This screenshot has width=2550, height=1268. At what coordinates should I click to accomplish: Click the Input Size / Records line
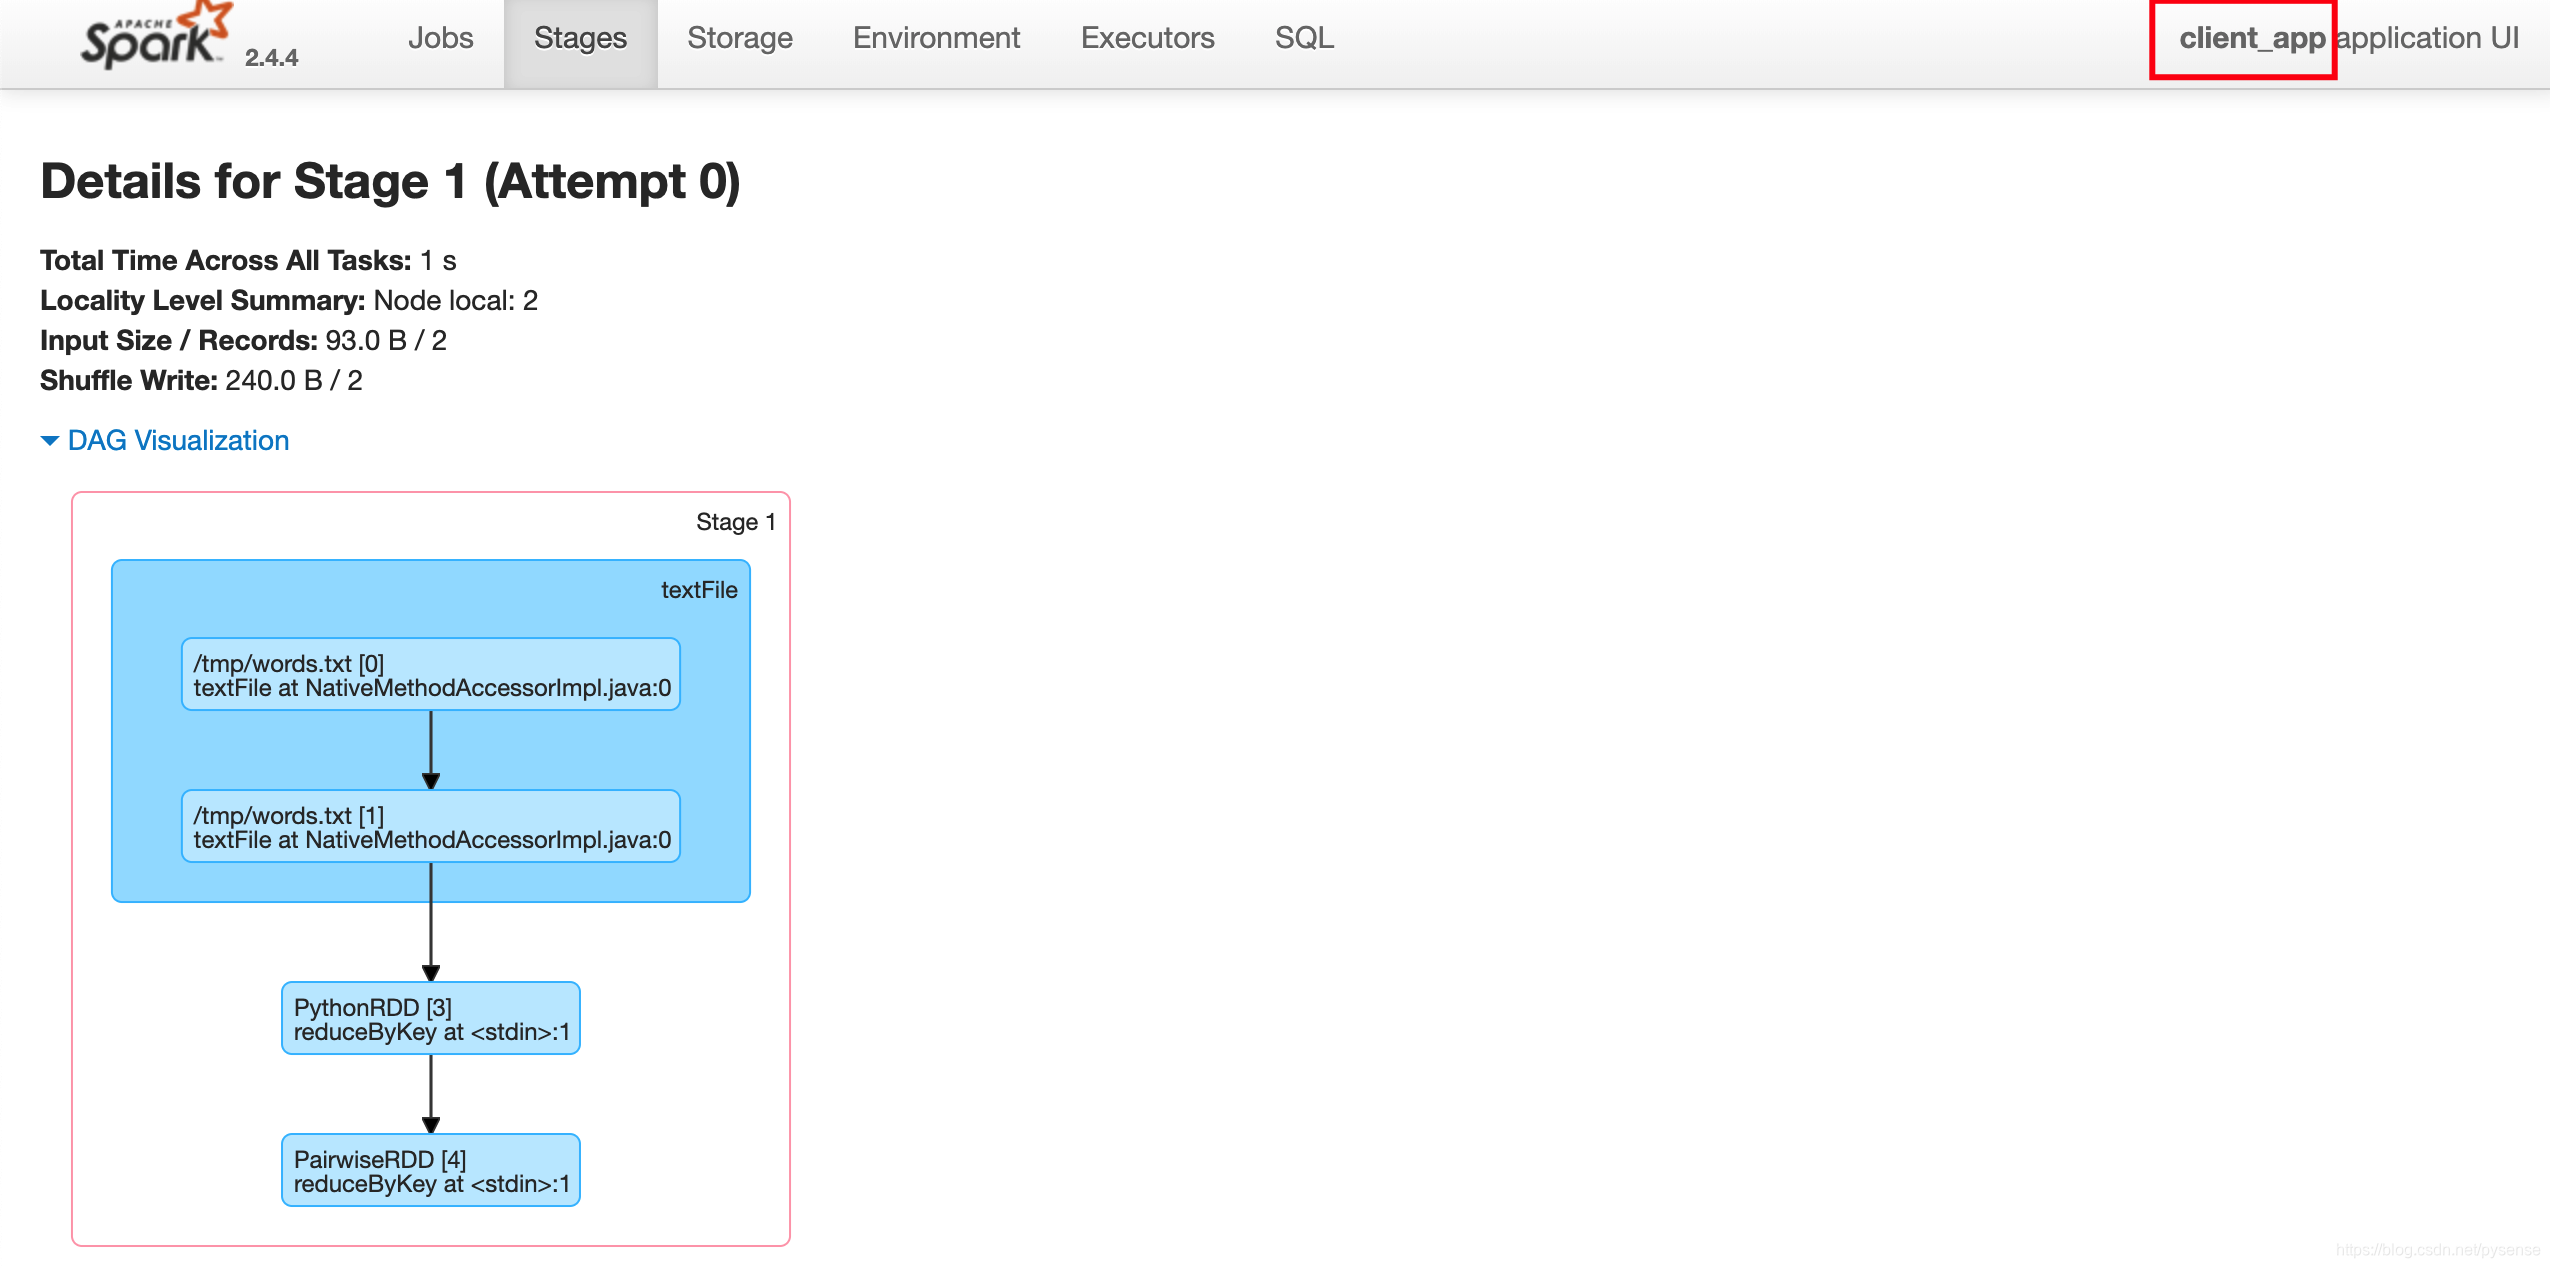coord(243,341)
